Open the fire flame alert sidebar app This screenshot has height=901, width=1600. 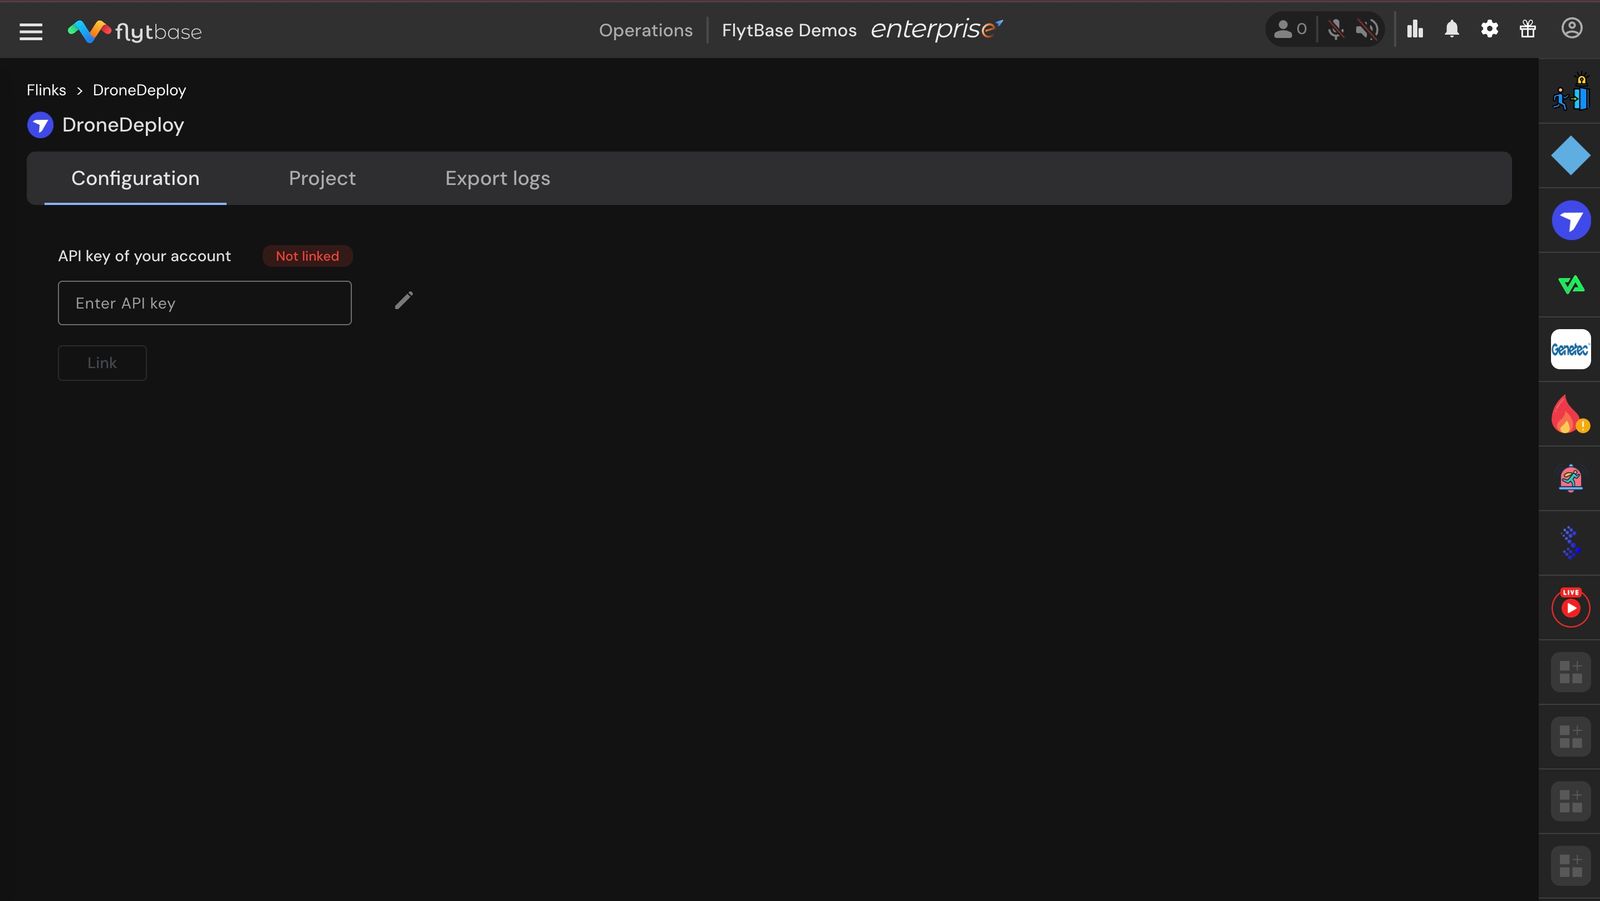pyautogui.click(x=1570, y=414)
